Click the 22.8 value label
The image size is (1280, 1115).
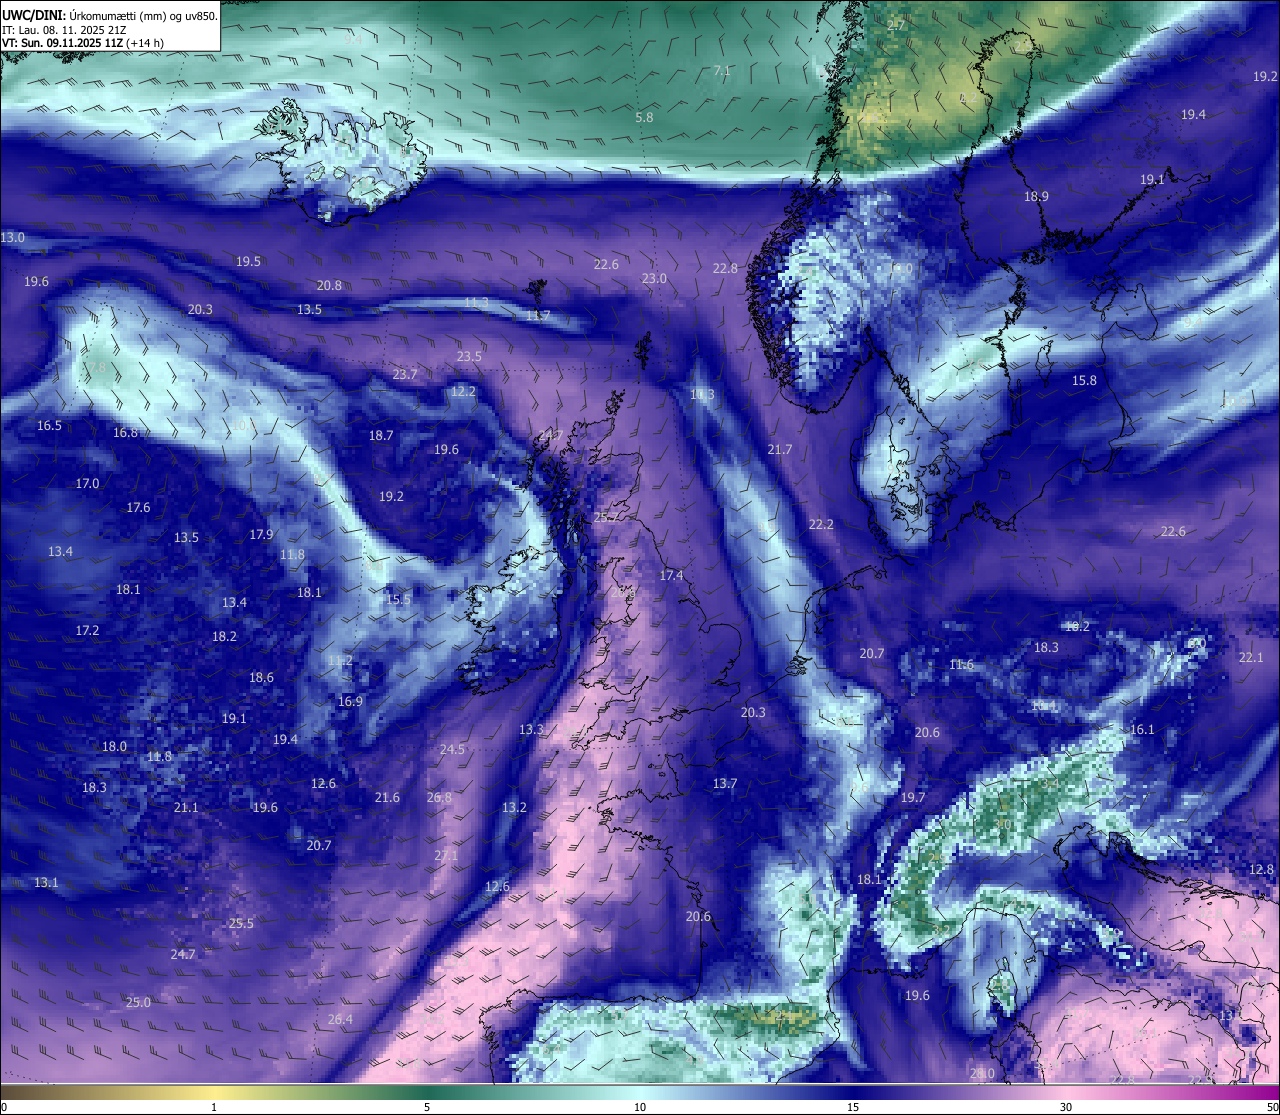point(725,268)
